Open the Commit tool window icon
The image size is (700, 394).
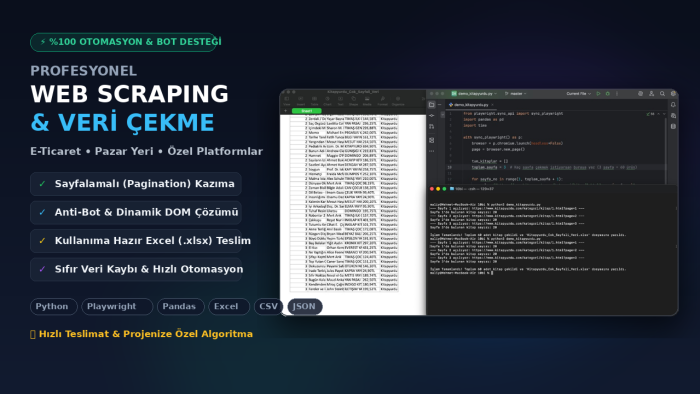(431, 116)
